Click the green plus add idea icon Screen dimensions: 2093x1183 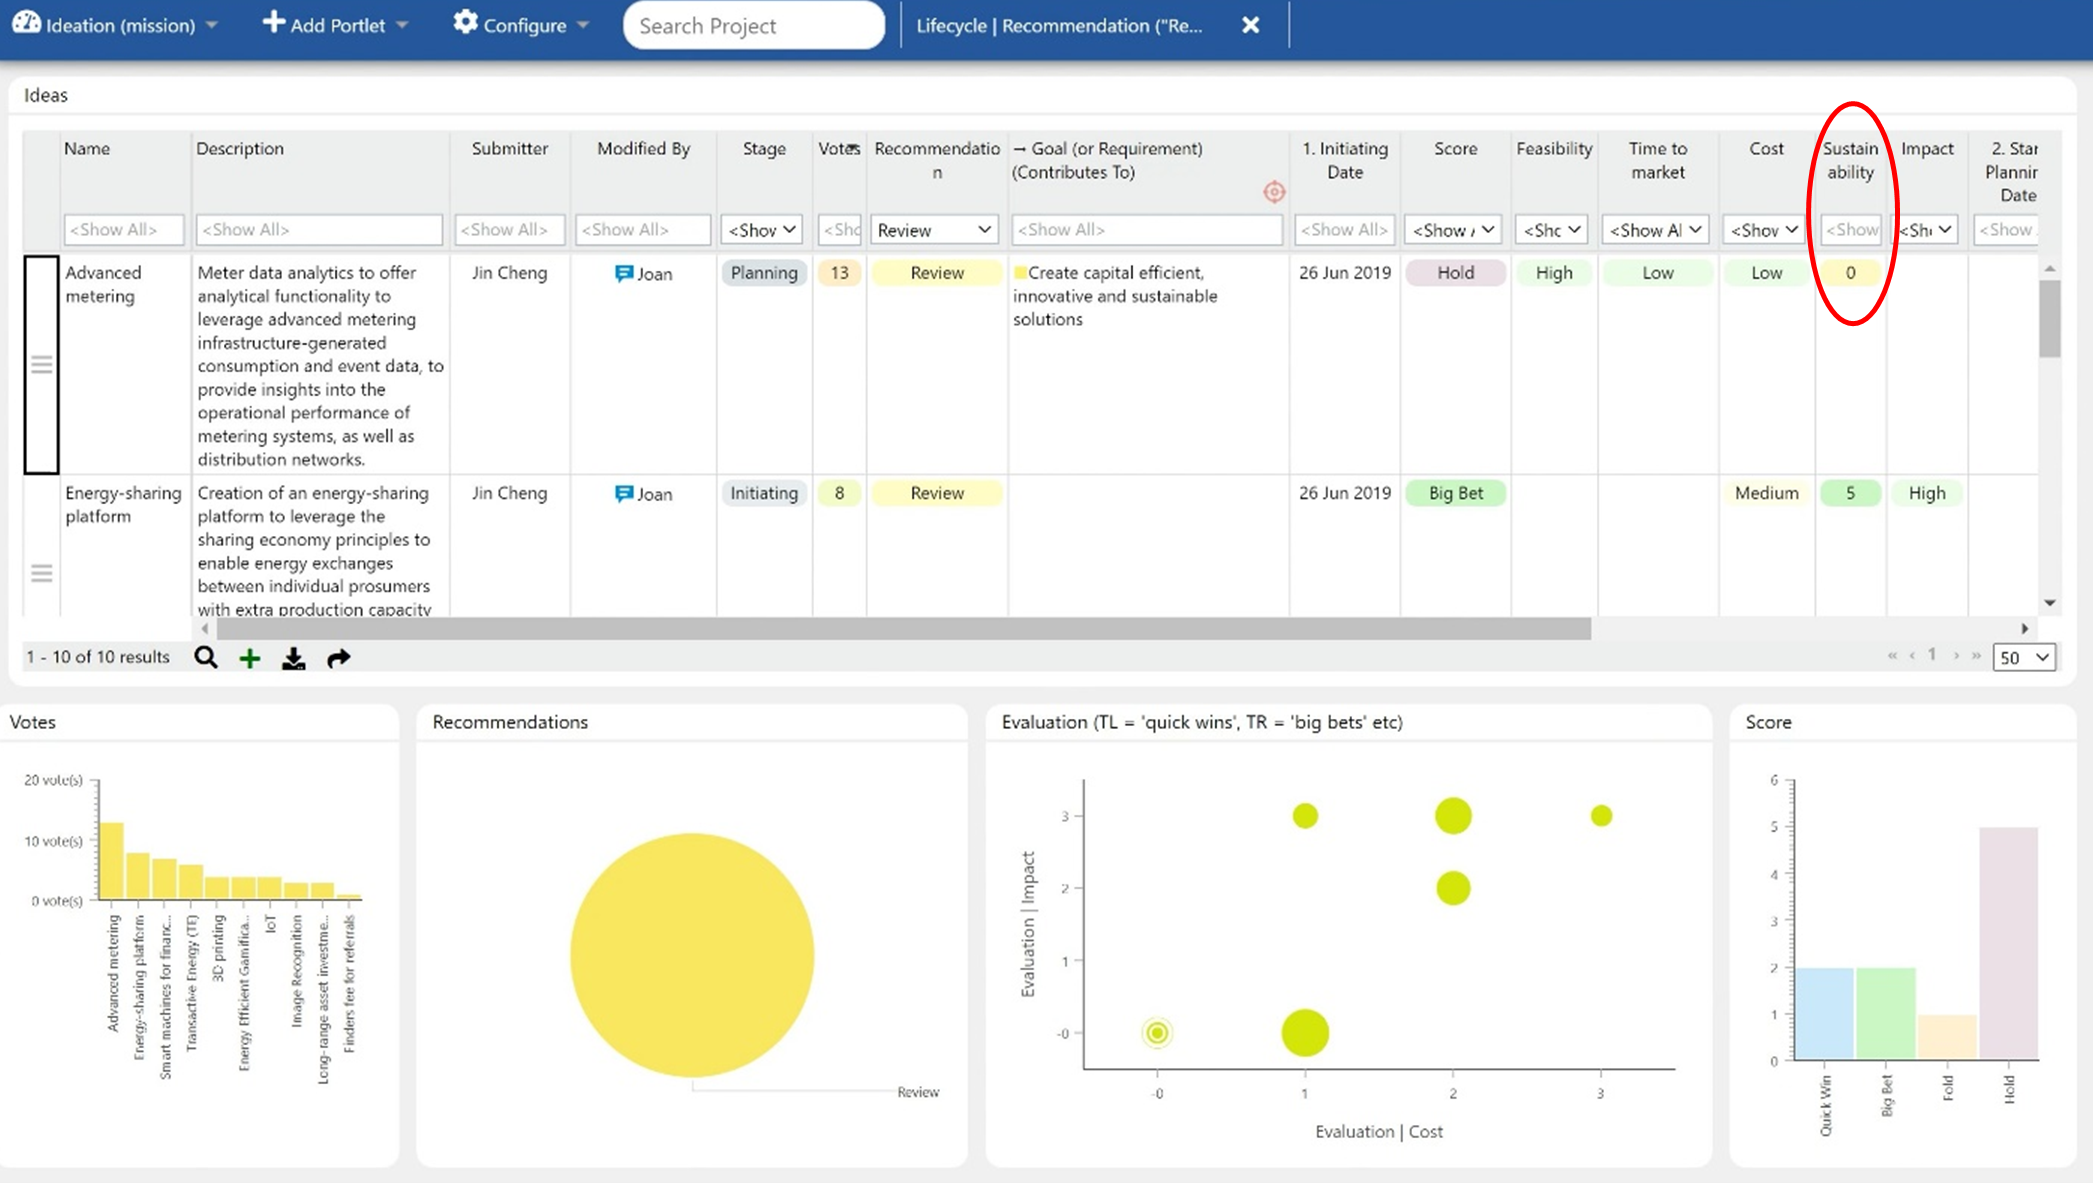(250, 658)
